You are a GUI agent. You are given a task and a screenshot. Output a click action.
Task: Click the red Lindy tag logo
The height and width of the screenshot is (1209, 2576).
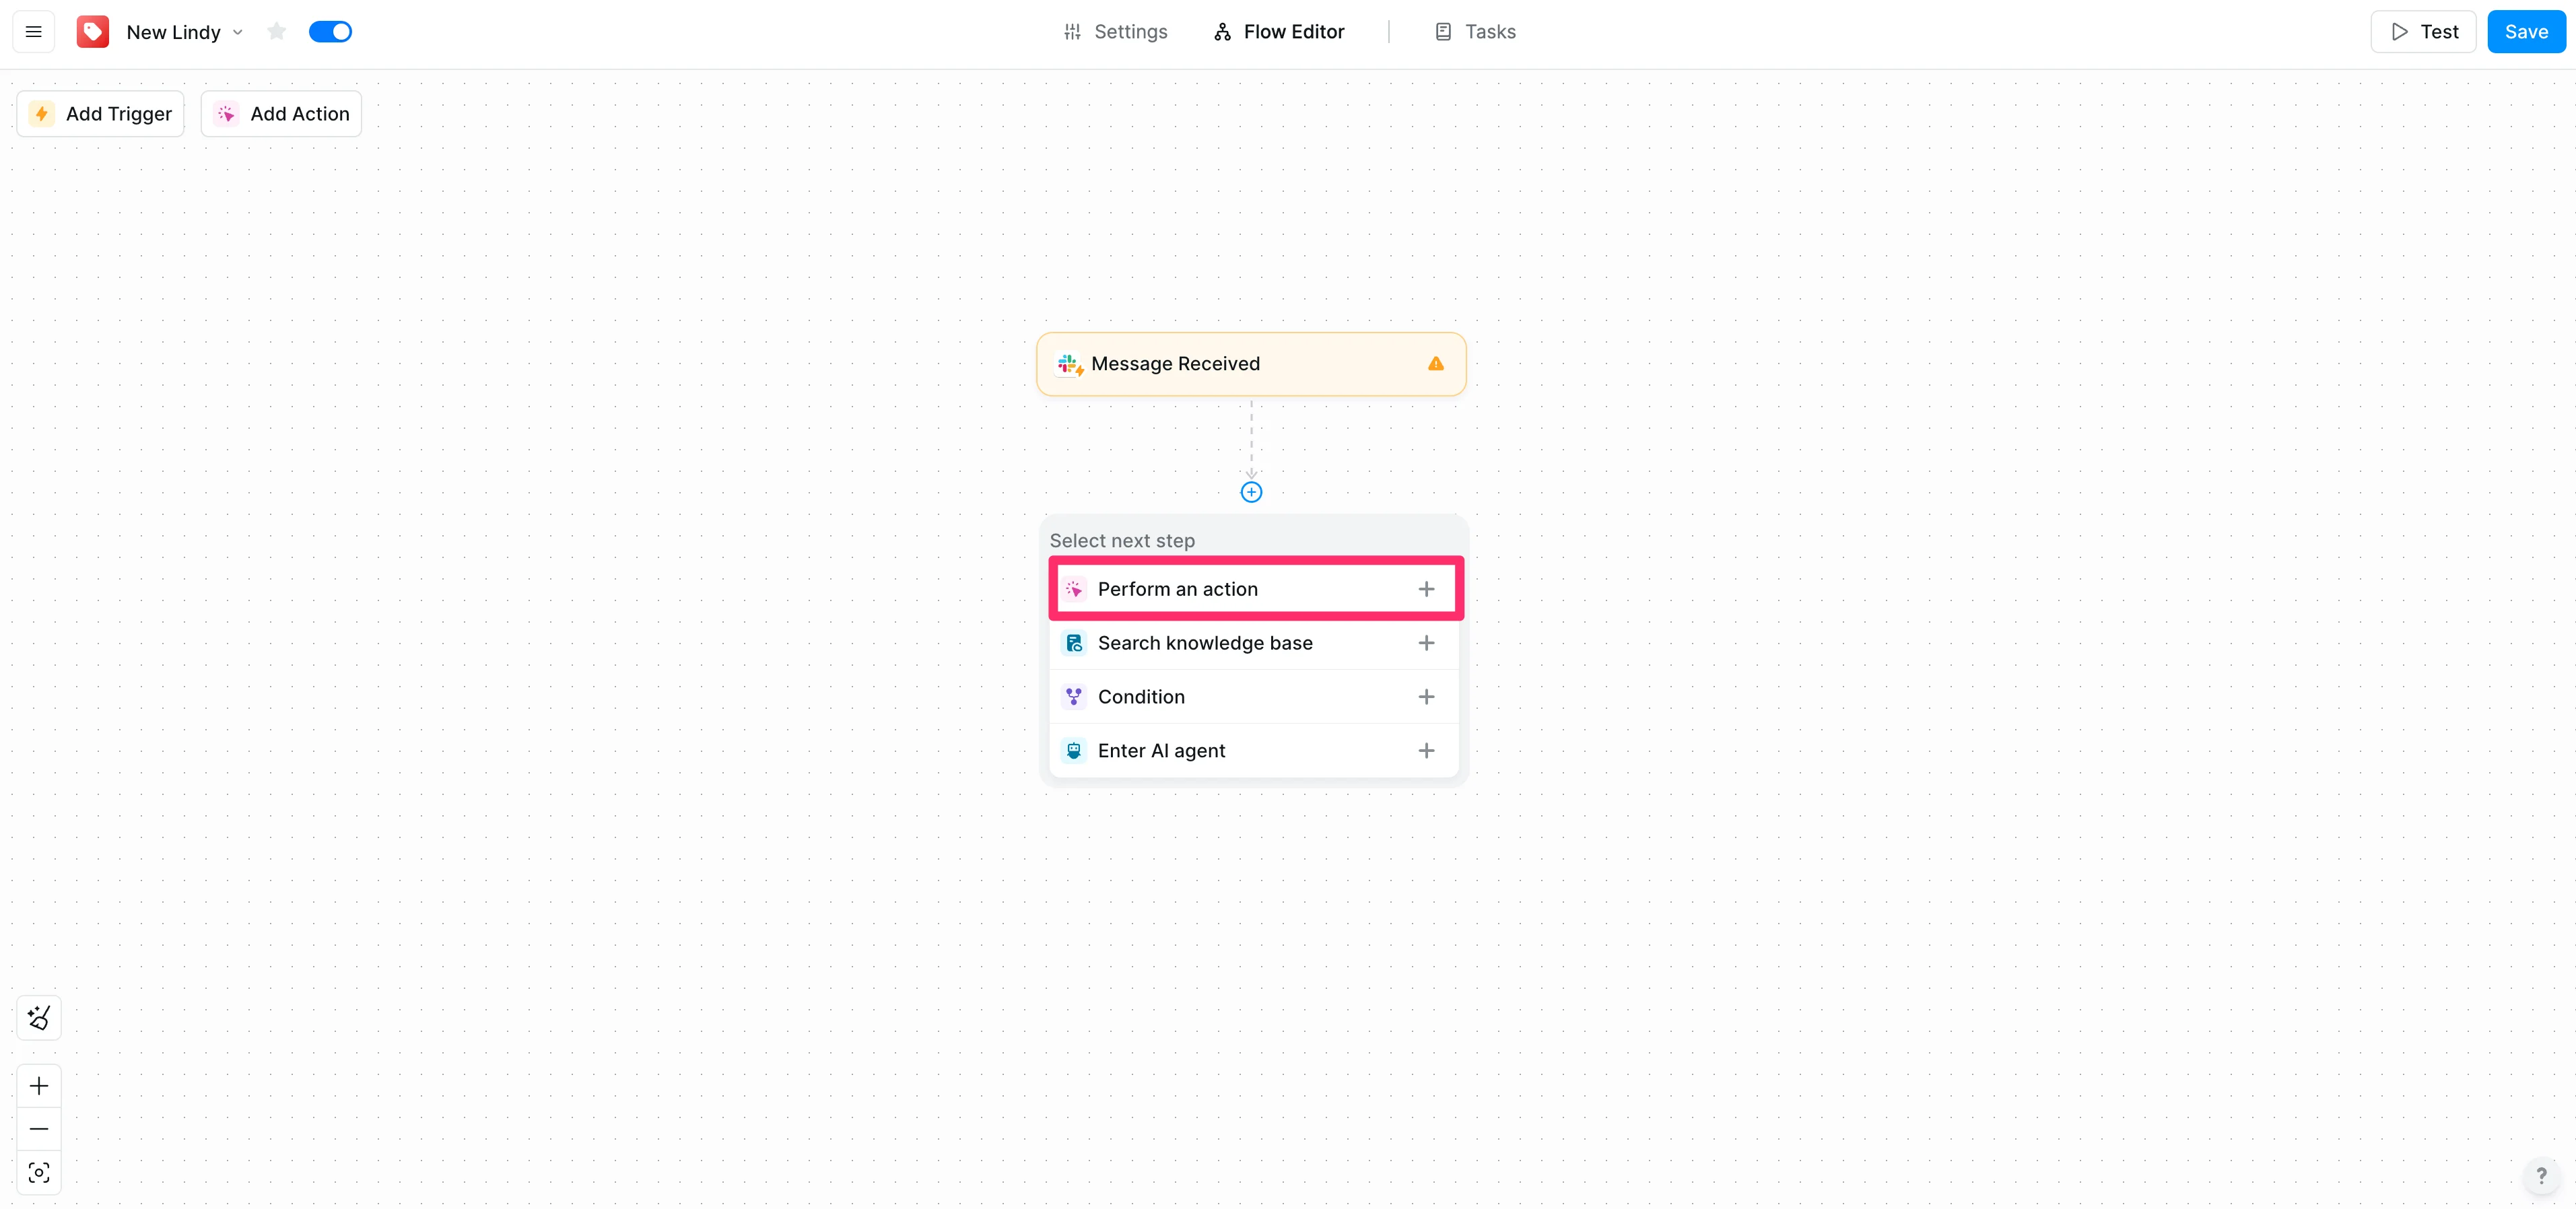click(93, 32)
